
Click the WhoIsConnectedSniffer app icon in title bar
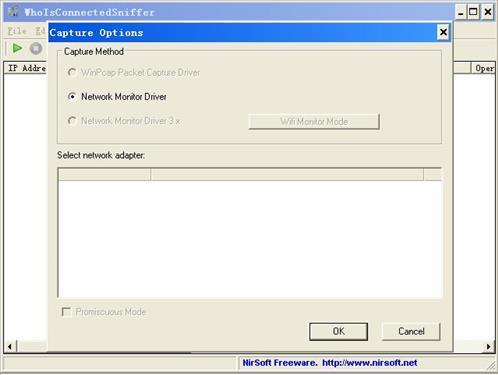[13, 12]
